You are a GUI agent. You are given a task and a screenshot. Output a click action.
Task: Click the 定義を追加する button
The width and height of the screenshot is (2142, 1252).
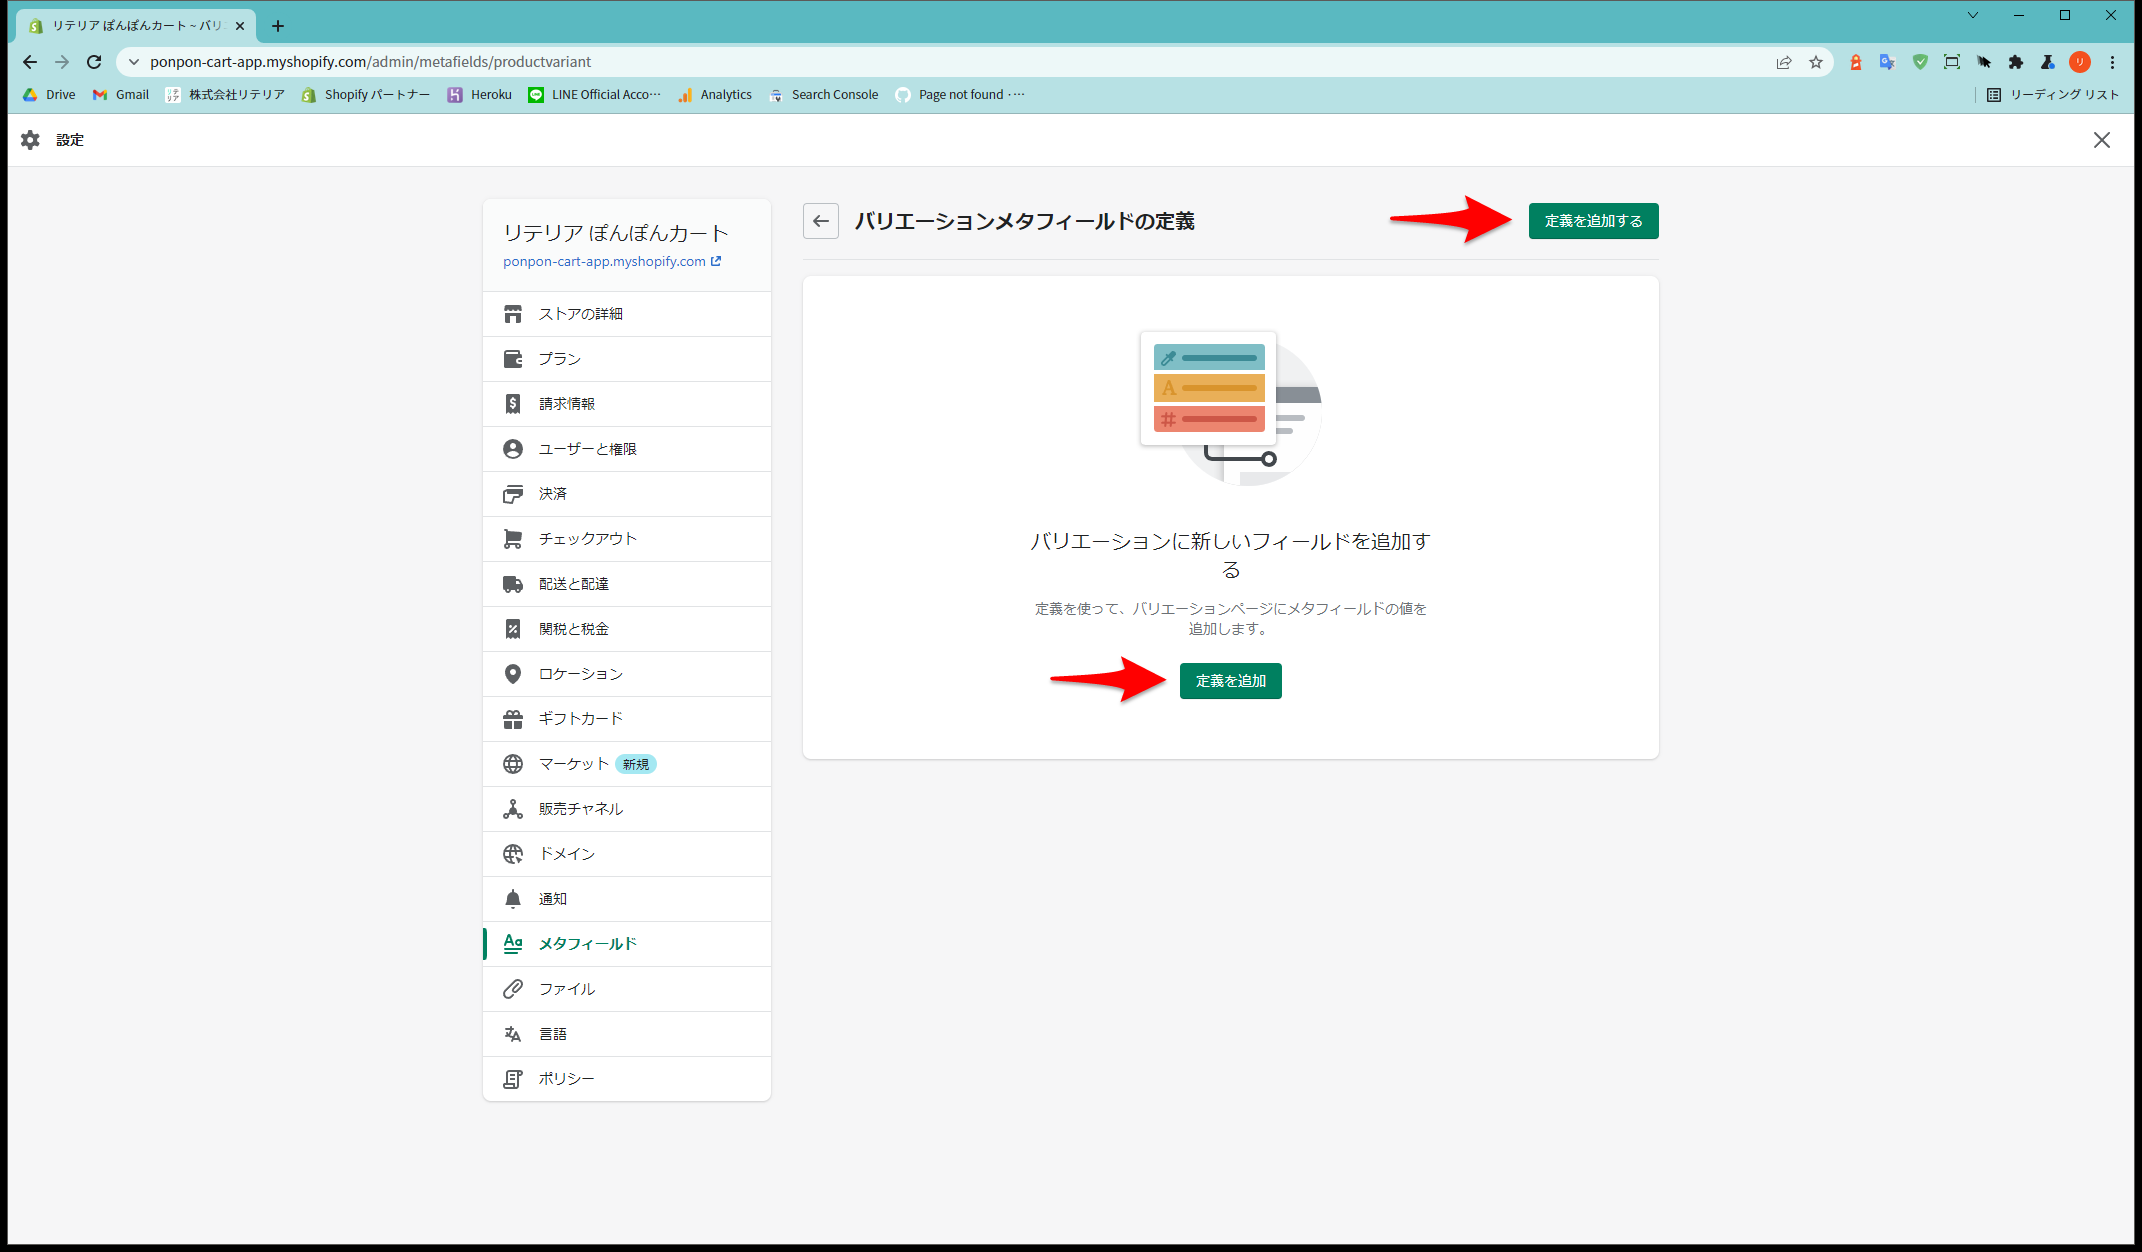click(1592, 221)
